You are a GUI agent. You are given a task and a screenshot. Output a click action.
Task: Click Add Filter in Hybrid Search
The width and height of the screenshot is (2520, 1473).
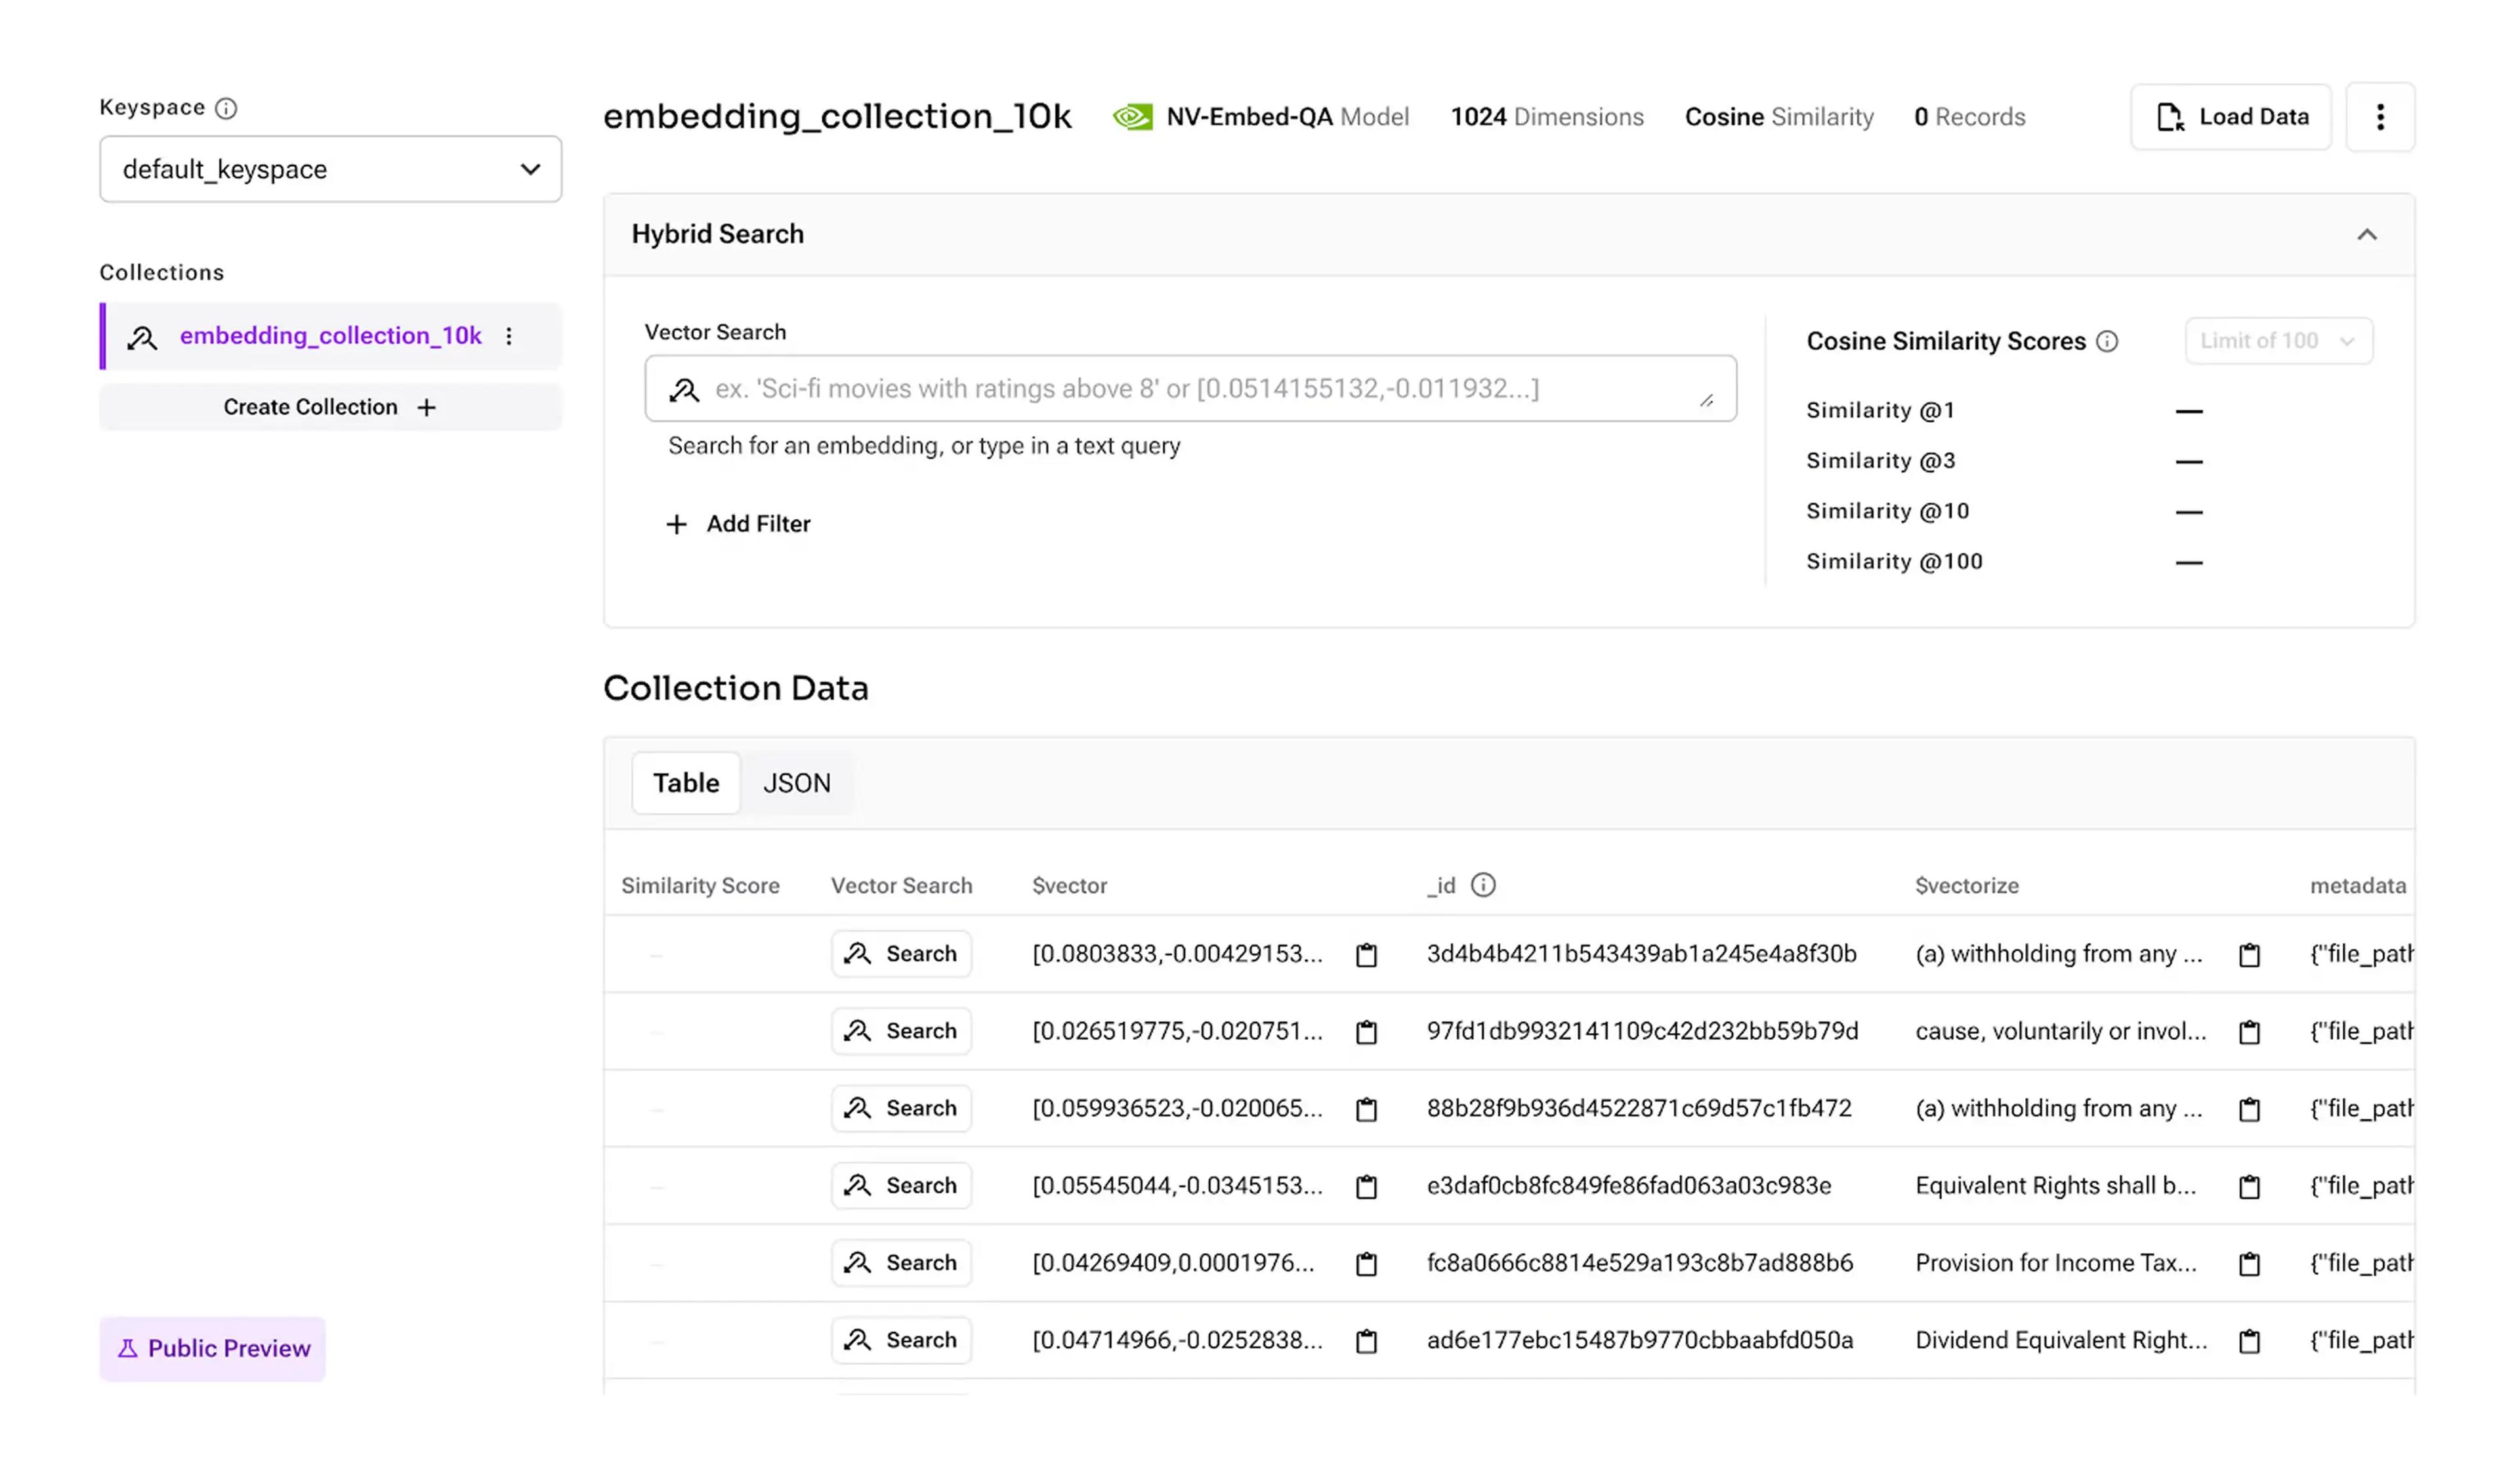(738, 524)
